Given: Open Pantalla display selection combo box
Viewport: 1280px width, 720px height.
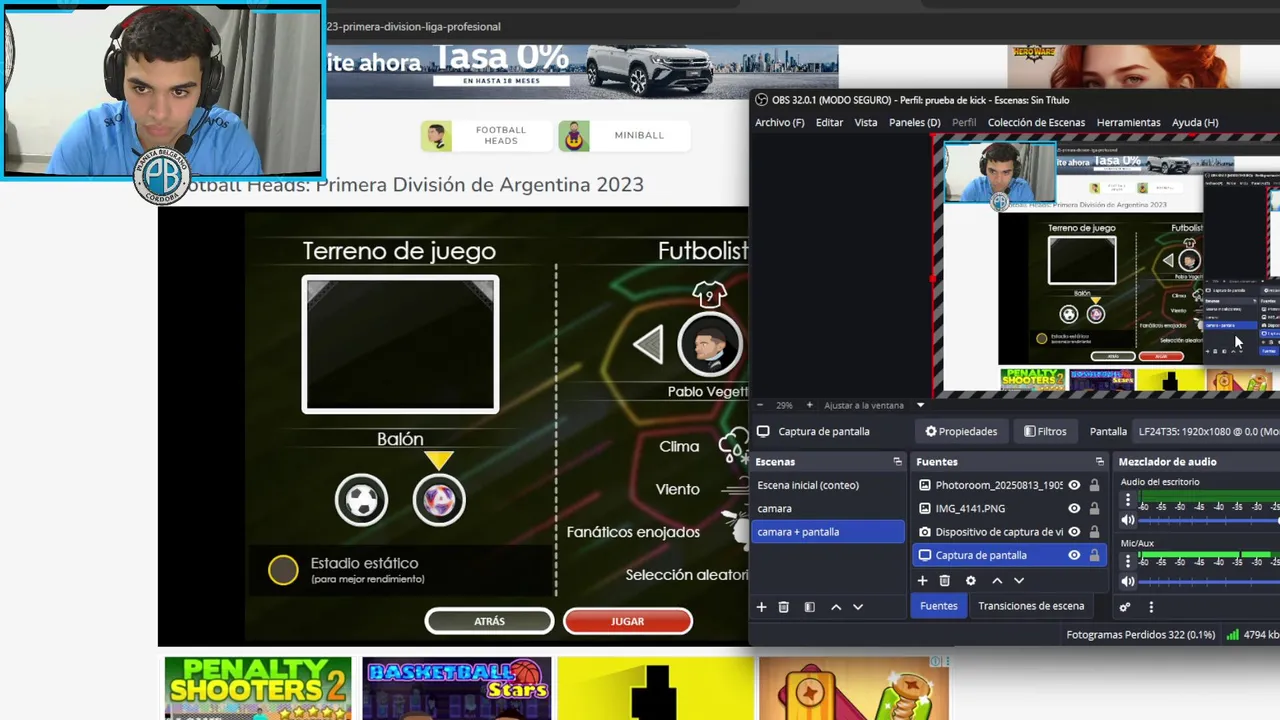Looking at the screenshot, I should [x=1208, y=431].
